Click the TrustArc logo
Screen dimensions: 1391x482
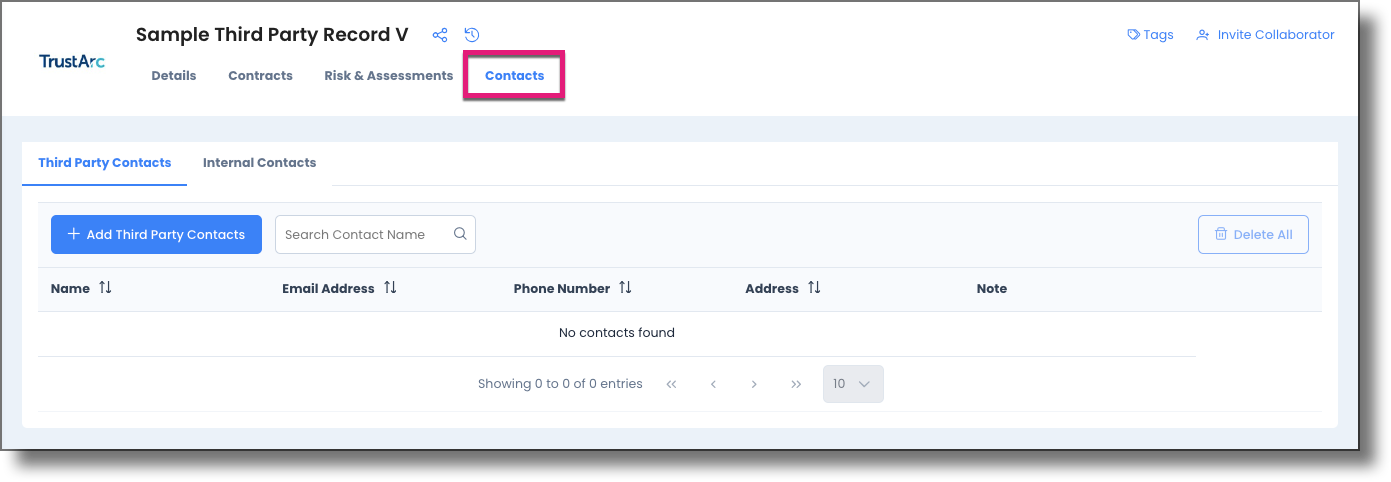click(72, 61)
